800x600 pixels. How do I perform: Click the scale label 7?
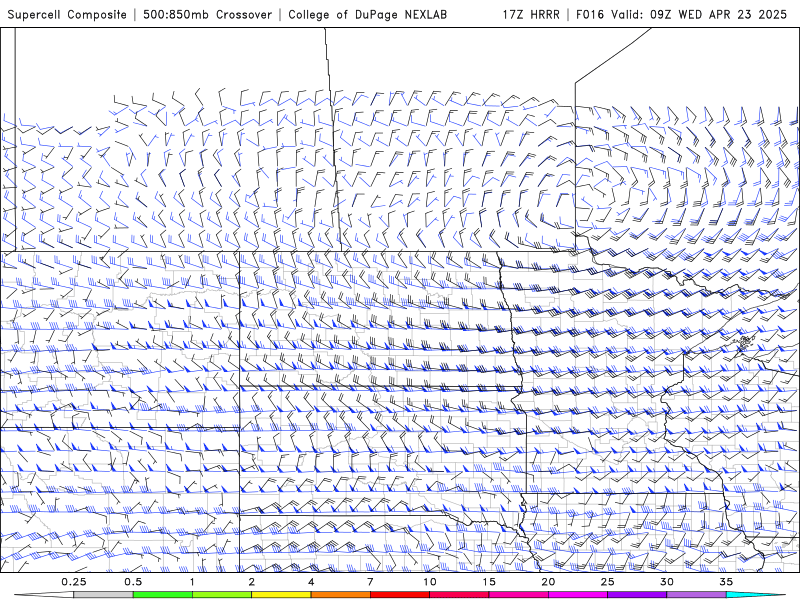click(370, 582)
